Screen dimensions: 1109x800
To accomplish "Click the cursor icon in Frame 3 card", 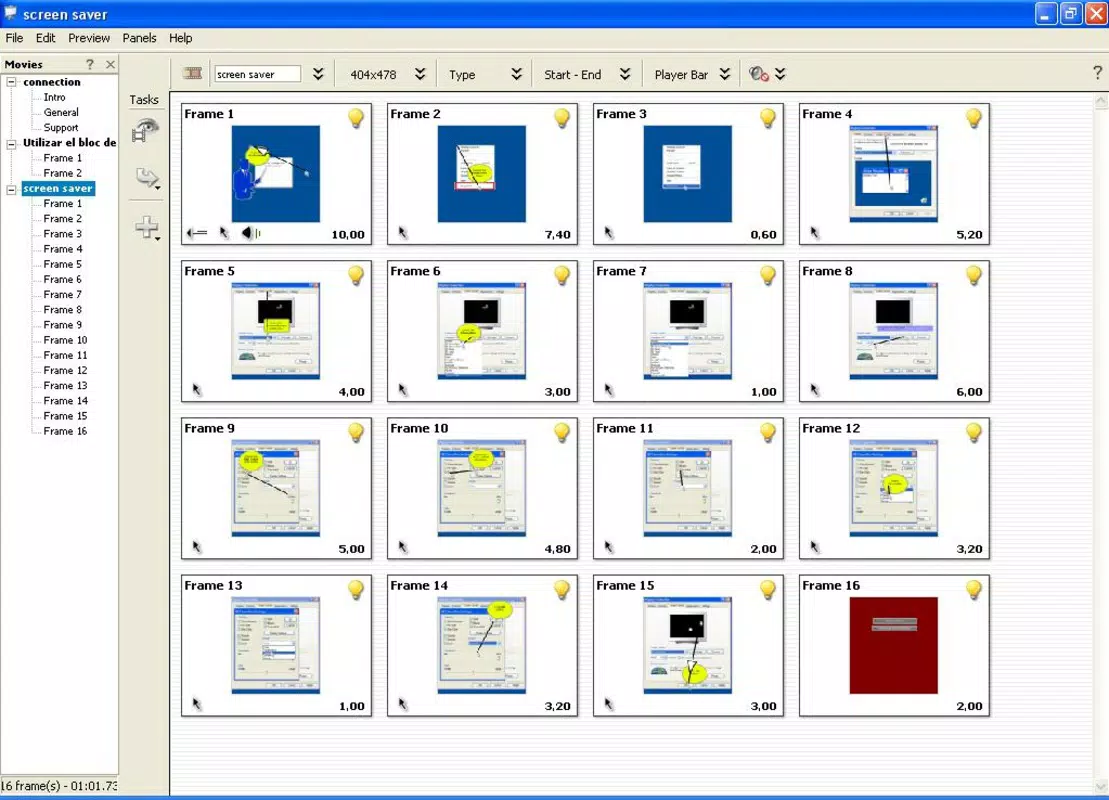I will click(609, 233).
